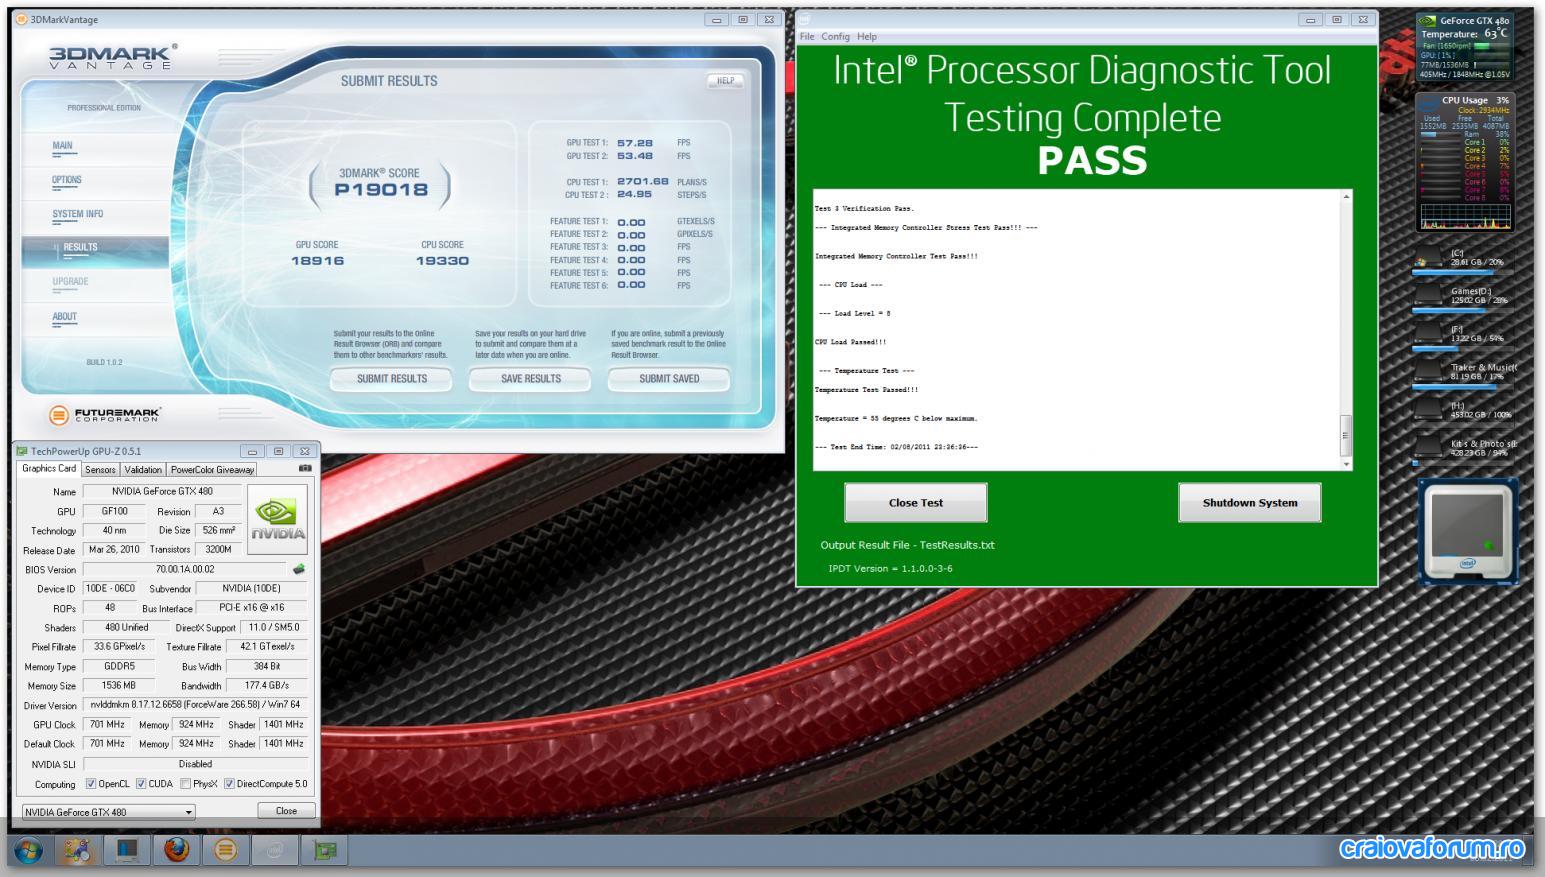Take GPU-Z screenshot with camera icon
The image size is (1545, 877).
tap(305, 468)
